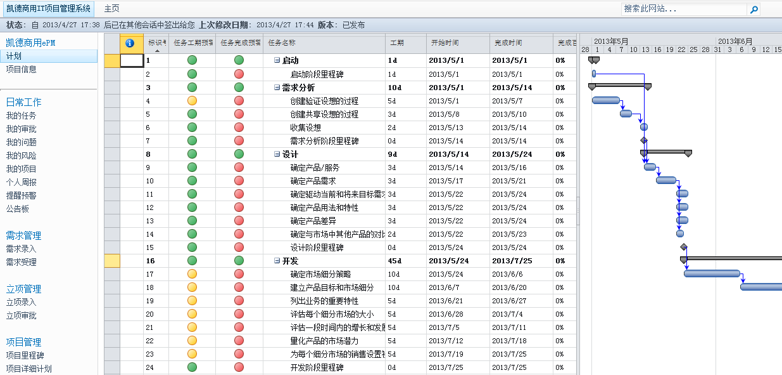Collapse the 需求分析 summary task

coord(277,87)
